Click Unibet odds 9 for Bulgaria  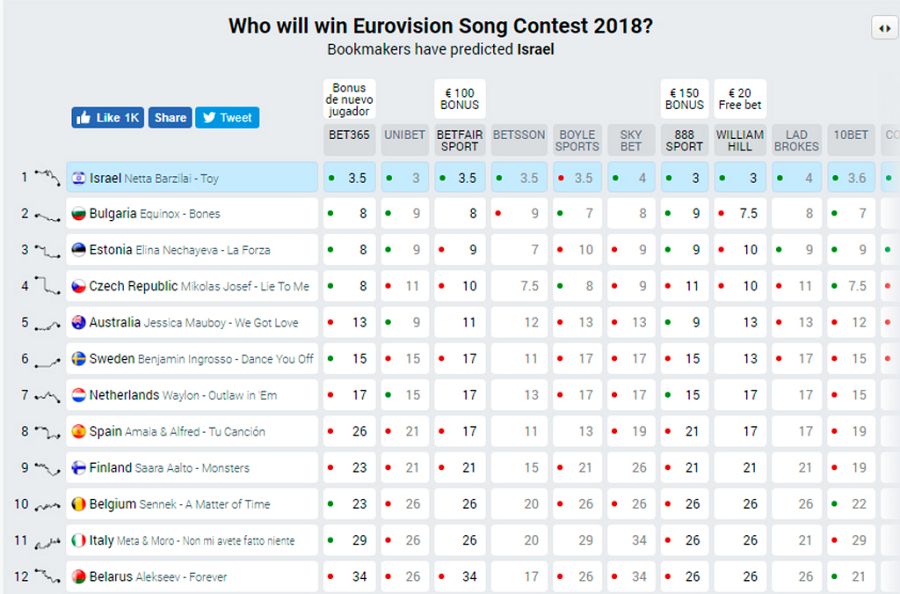405,214
